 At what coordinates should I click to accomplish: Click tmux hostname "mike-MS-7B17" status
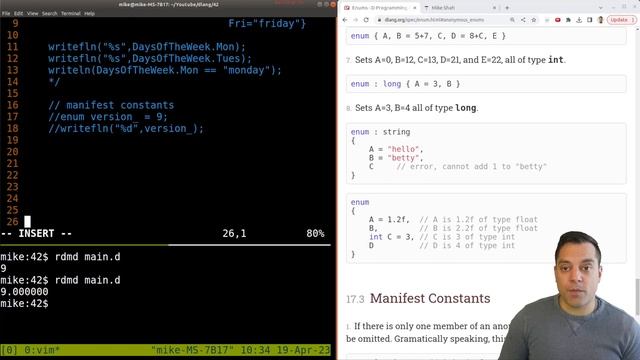193,350
